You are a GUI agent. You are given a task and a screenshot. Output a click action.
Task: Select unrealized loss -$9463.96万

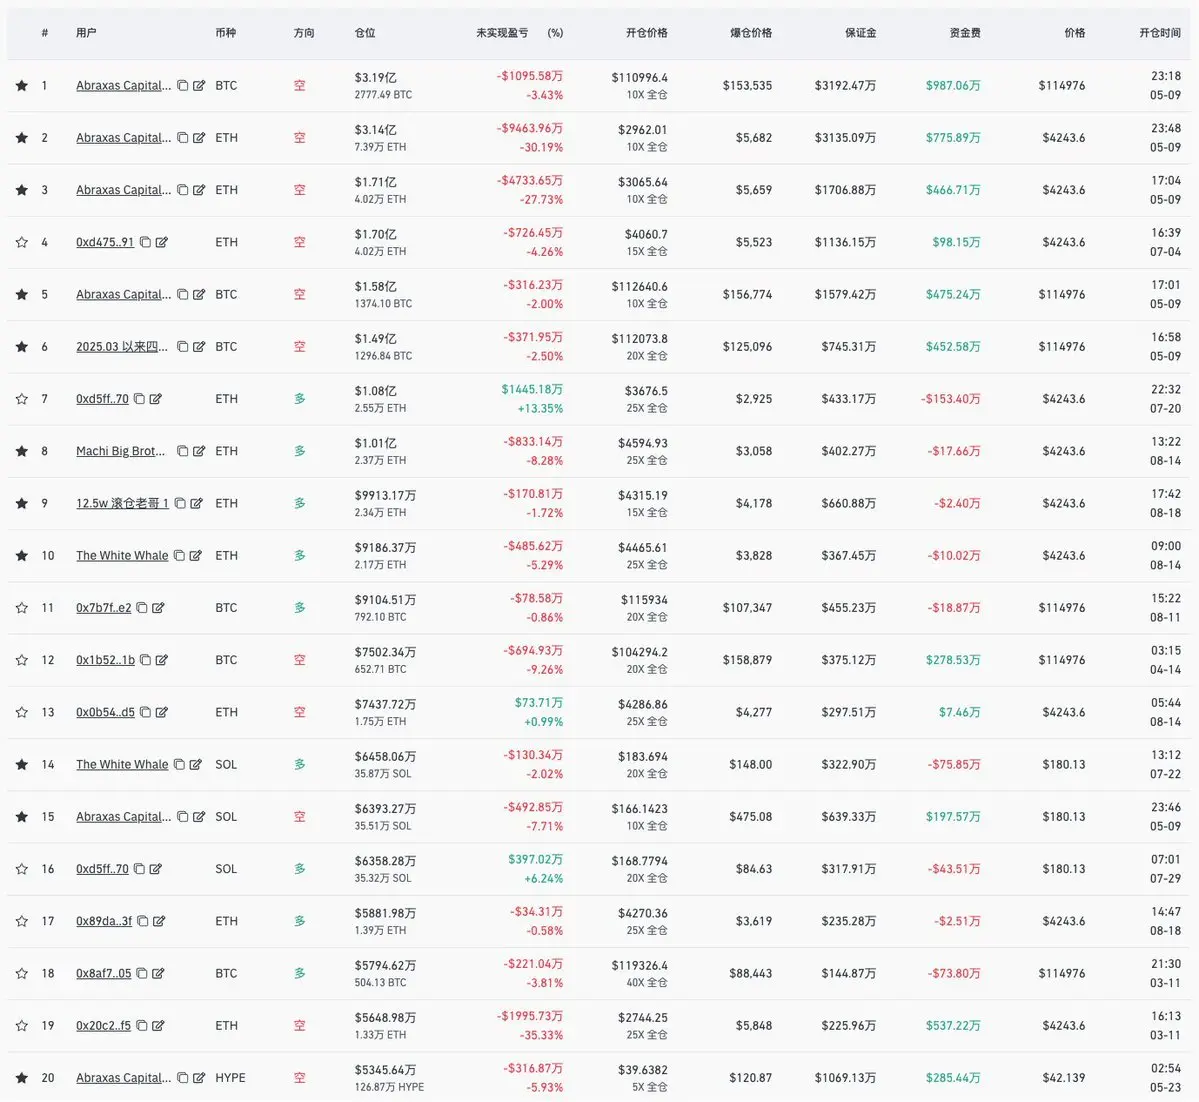pyautogui.click(x=530, y=128)
